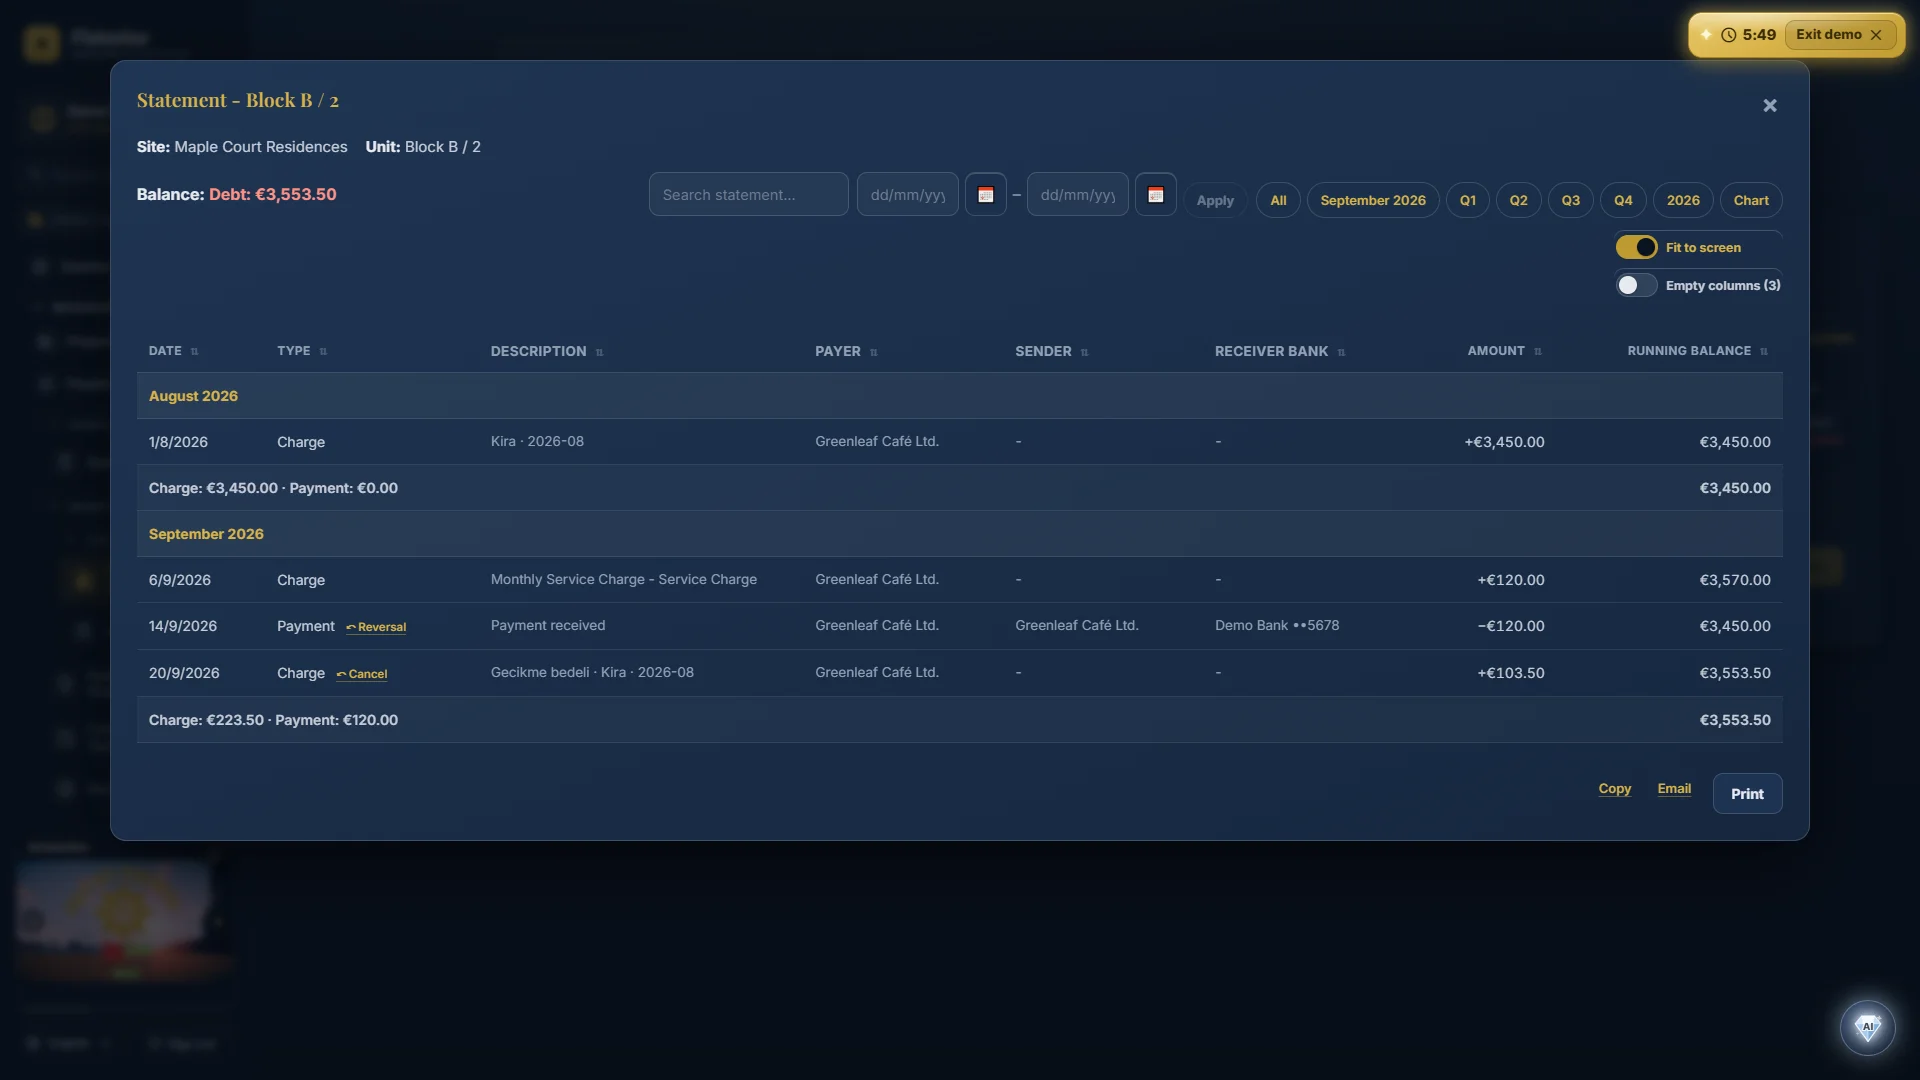This screenshot has height=1080, width=1920.
Task: Focus the start date dd/mm/yyyy field
Action: (907, 194)
